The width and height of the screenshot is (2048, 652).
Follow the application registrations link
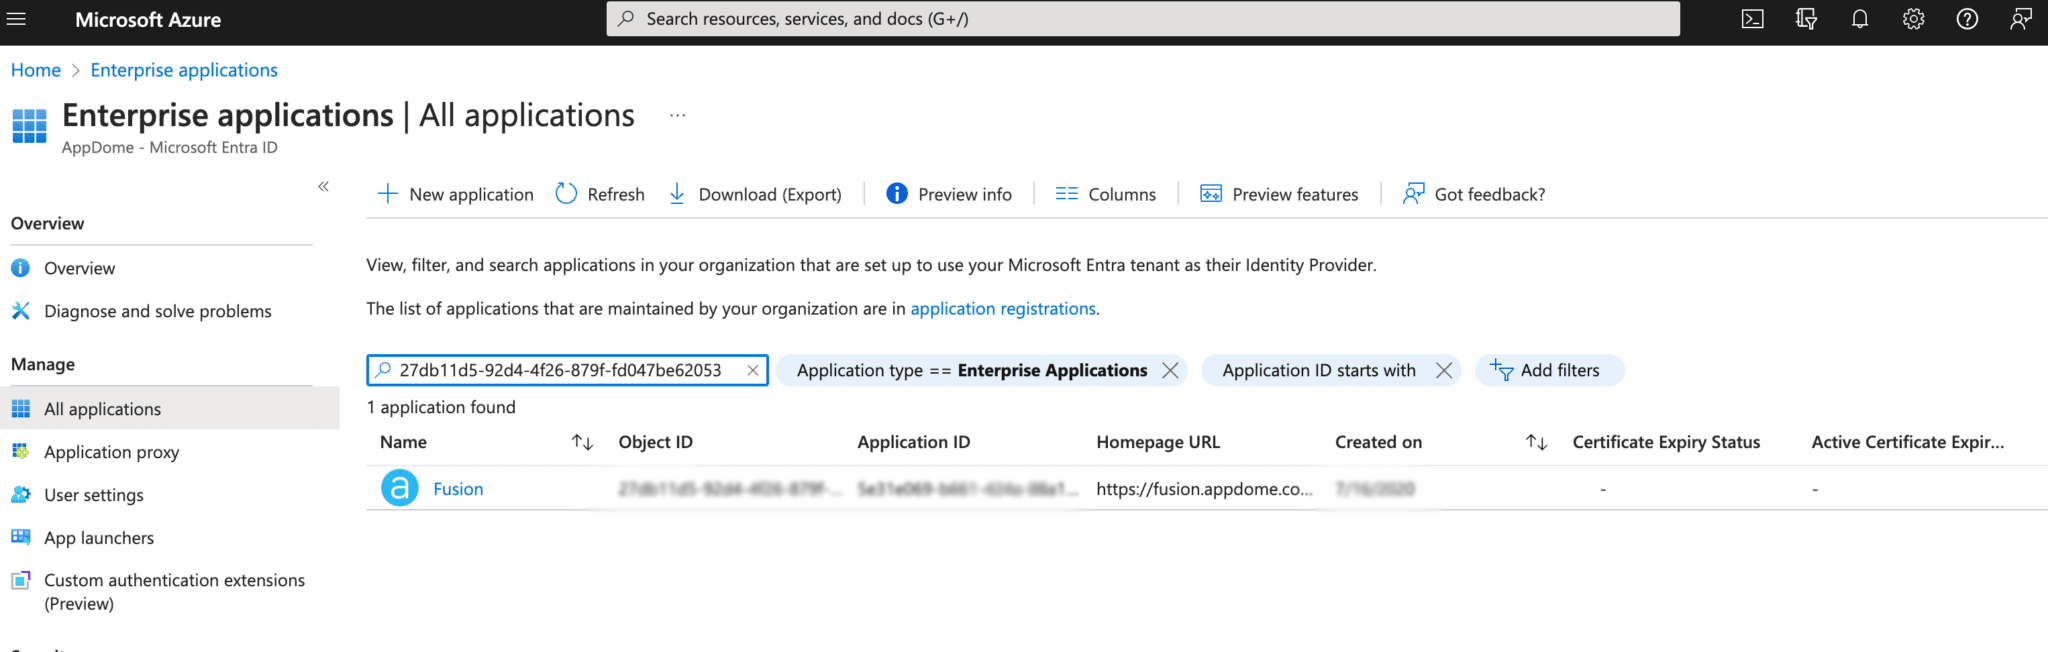(1002, 309)
